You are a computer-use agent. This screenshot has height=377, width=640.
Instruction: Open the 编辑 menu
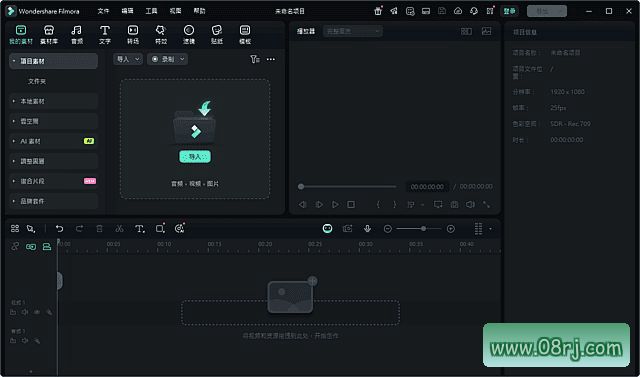[127, 11]
